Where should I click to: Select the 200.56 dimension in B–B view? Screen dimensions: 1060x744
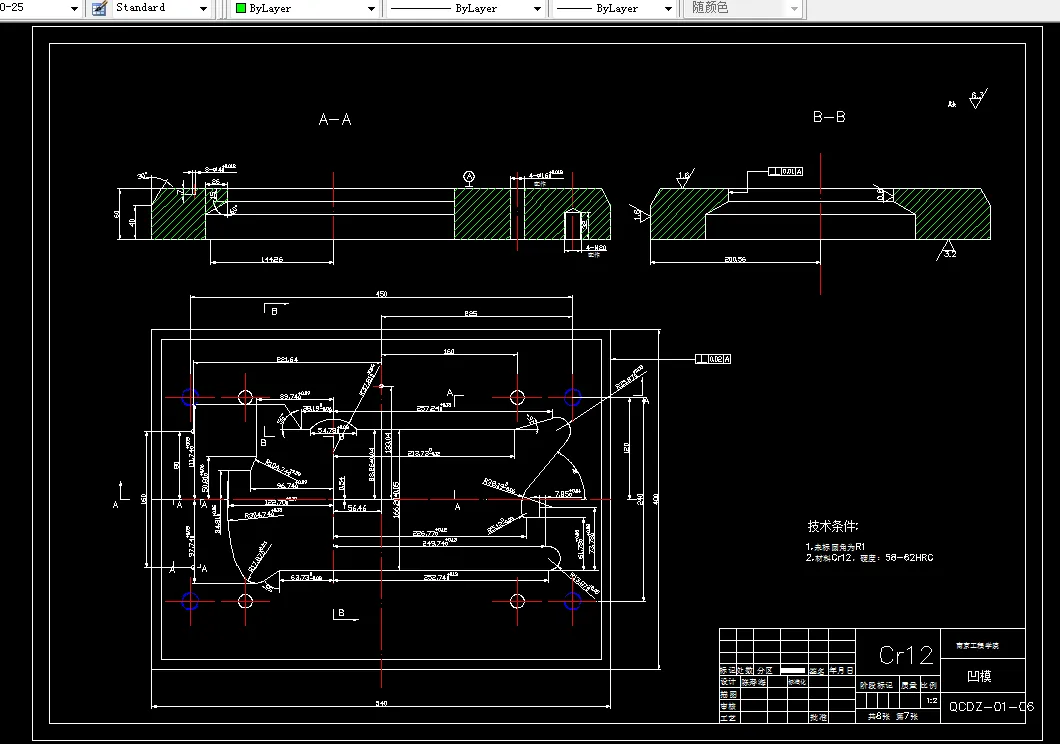pos(735,259)
